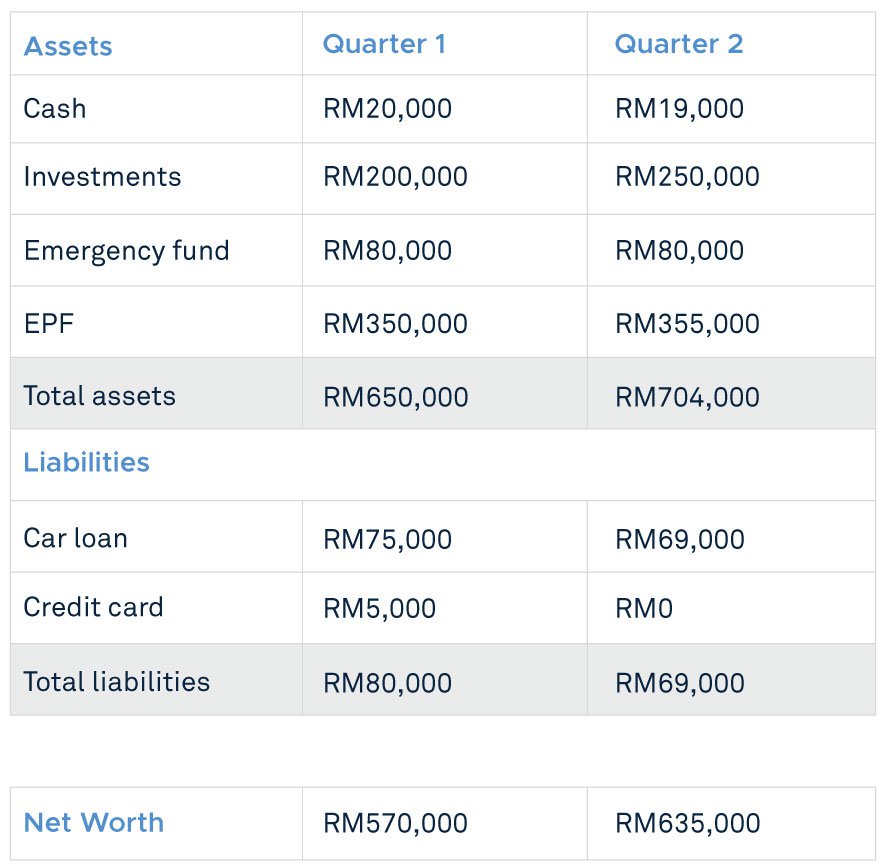Image resolution: width=885 pixels, height=868 pixels.
Task: Select Net Worth Quarter 2 value RM635,000
Action: pyautogui.click(x=687, y=824)
